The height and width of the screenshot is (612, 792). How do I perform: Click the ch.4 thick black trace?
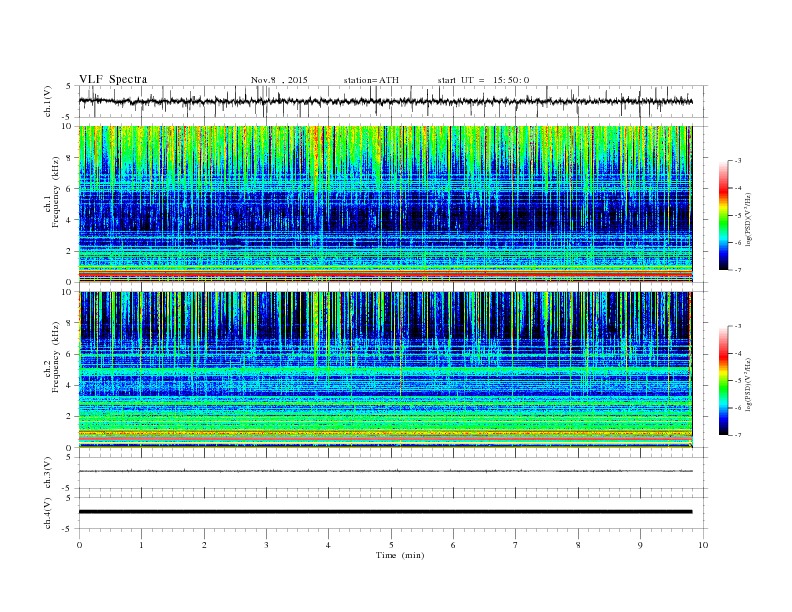pyautogui.click(x=386, y=512)
